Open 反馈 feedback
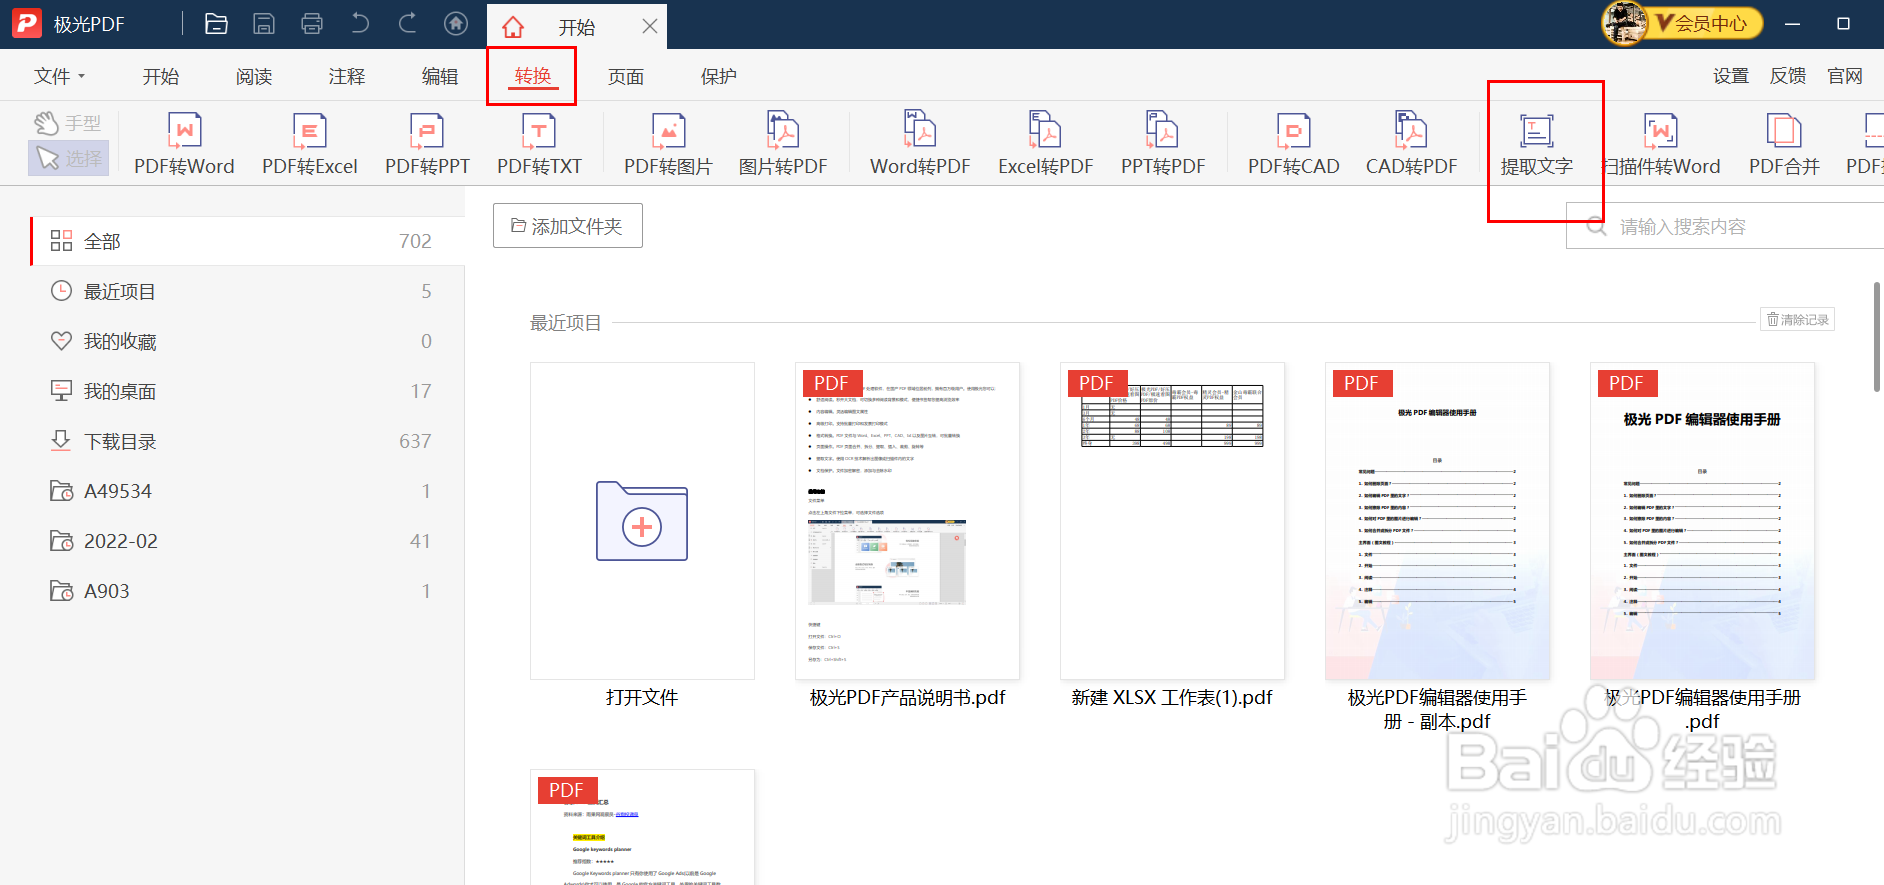Screen dimensions: 1884x885 1788,76
